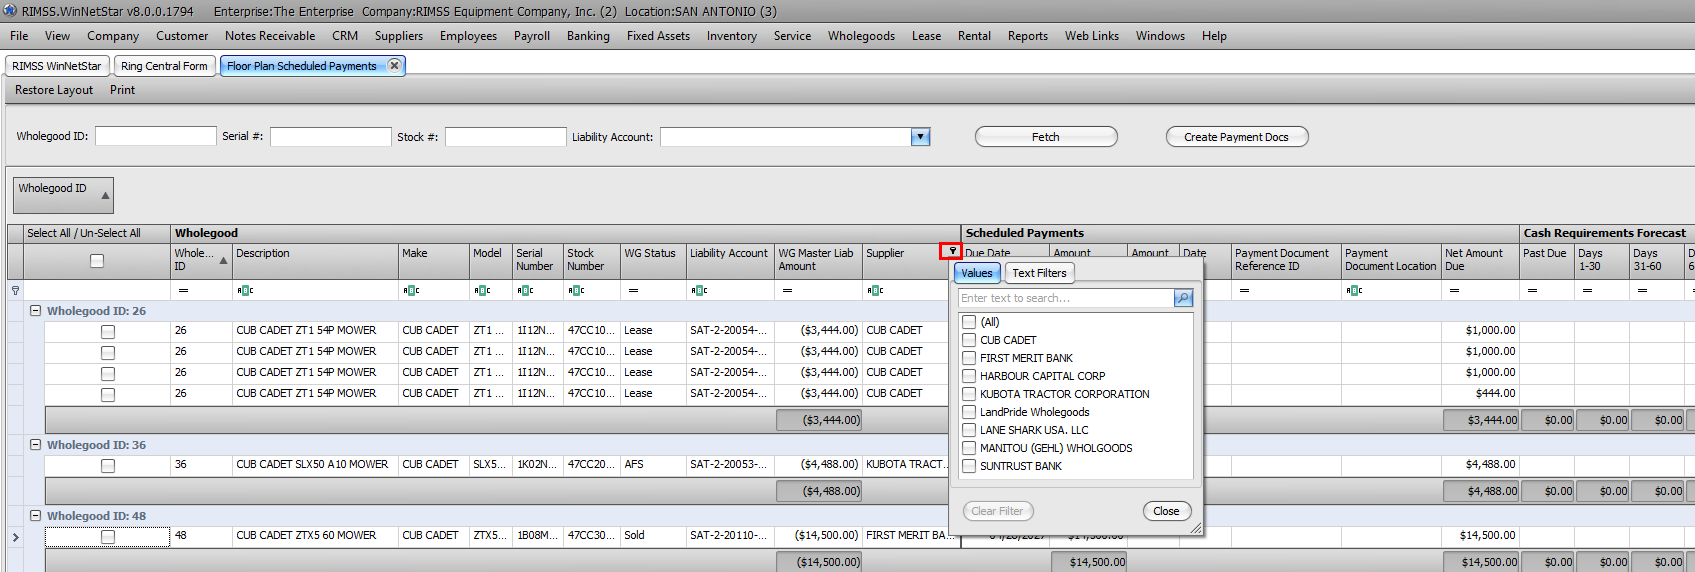Image resolution: width=1695 pixels, height=572 pixels.
Task: Click the equals operator under WG Master Liab Amount
Action: click(787, 290)
